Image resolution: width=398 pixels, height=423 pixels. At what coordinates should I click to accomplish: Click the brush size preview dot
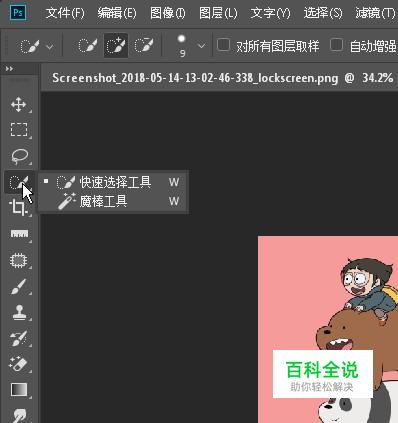pos(181,39)
